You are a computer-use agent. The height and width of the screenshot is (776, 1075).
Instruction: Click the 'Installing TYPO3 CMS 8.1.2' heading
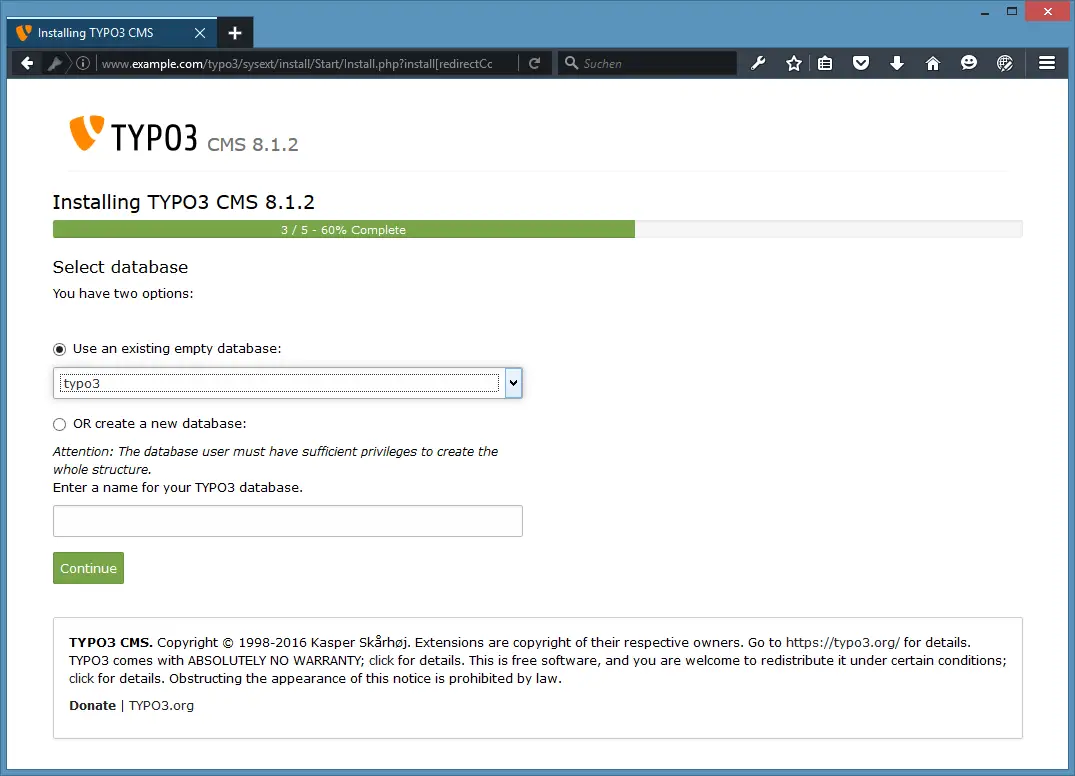184,202
